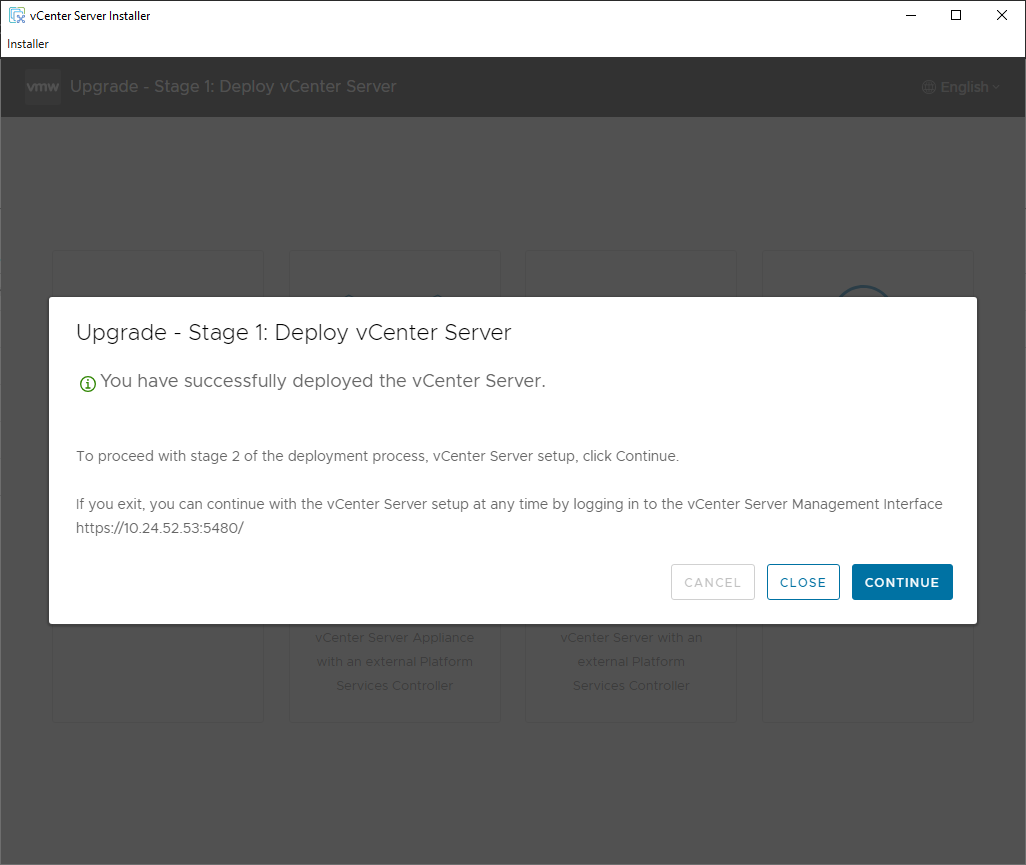The width and height of the screenshot is (1026, 865).
Task: Select the dimmed "vCenter Server with an external" card
Action: point(631,661)
